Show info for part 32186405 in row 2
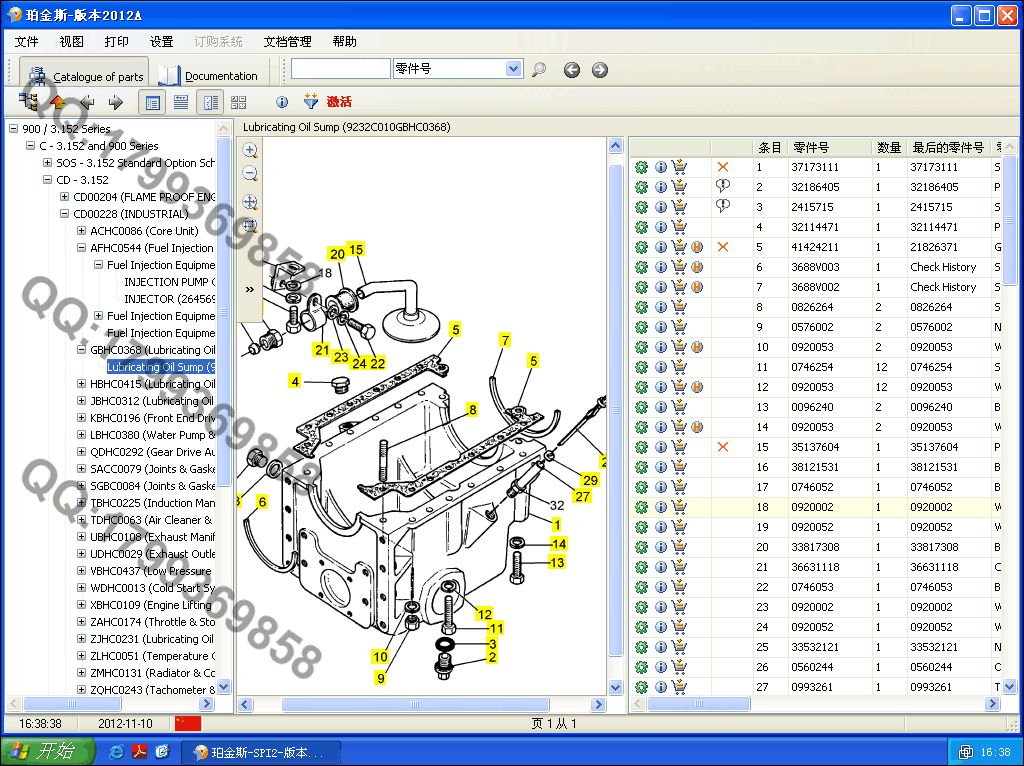This screenshot has width=1024, height=766. point(661,187)
